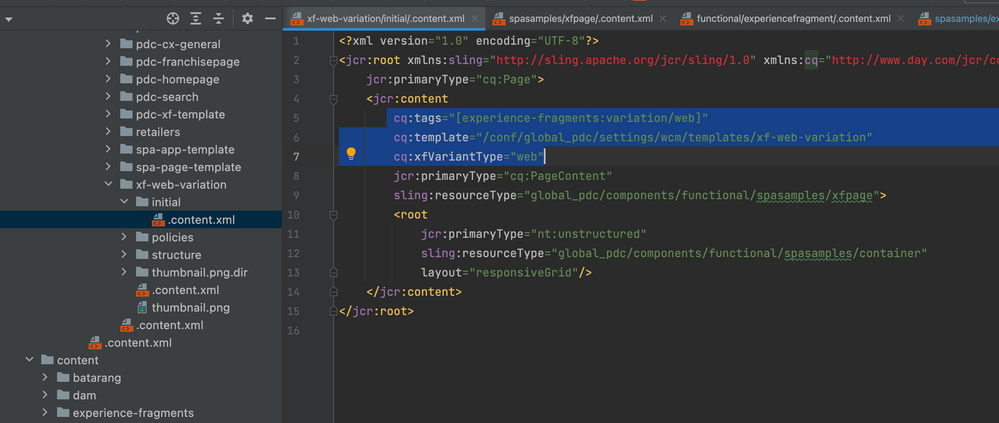Toggle code fold at jcr:root line
999x423 pixels.
[331, 60]
